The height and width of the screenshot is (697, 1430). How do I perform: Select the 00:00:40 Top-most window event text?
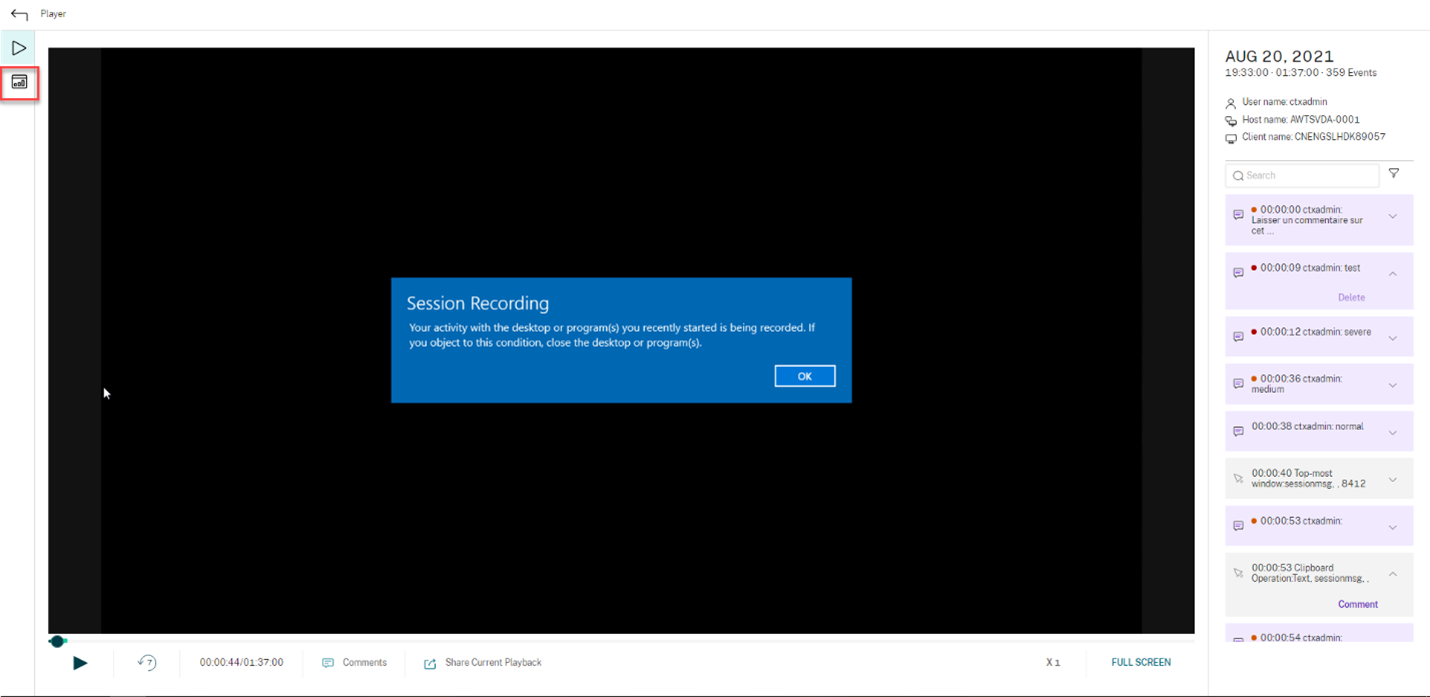coord(1308,479)
